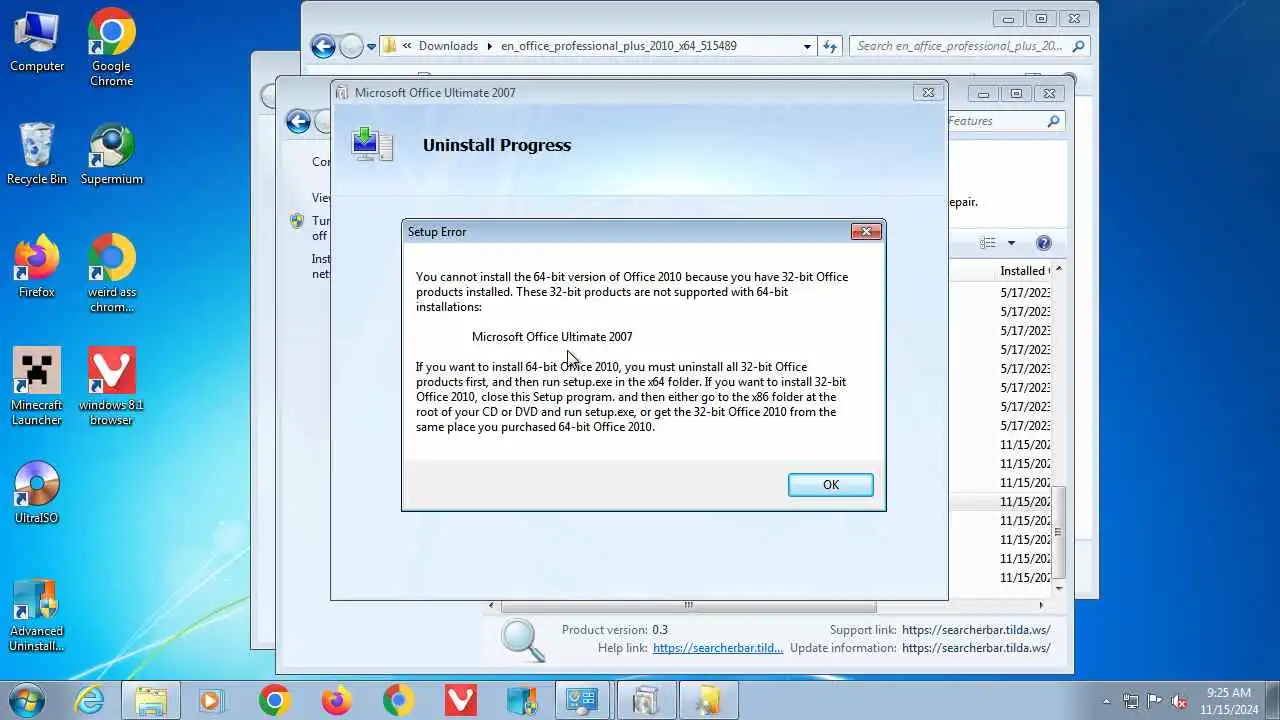Click the Firefox icon on the taskbar
1280x720 pixels.
pos(336,700)
